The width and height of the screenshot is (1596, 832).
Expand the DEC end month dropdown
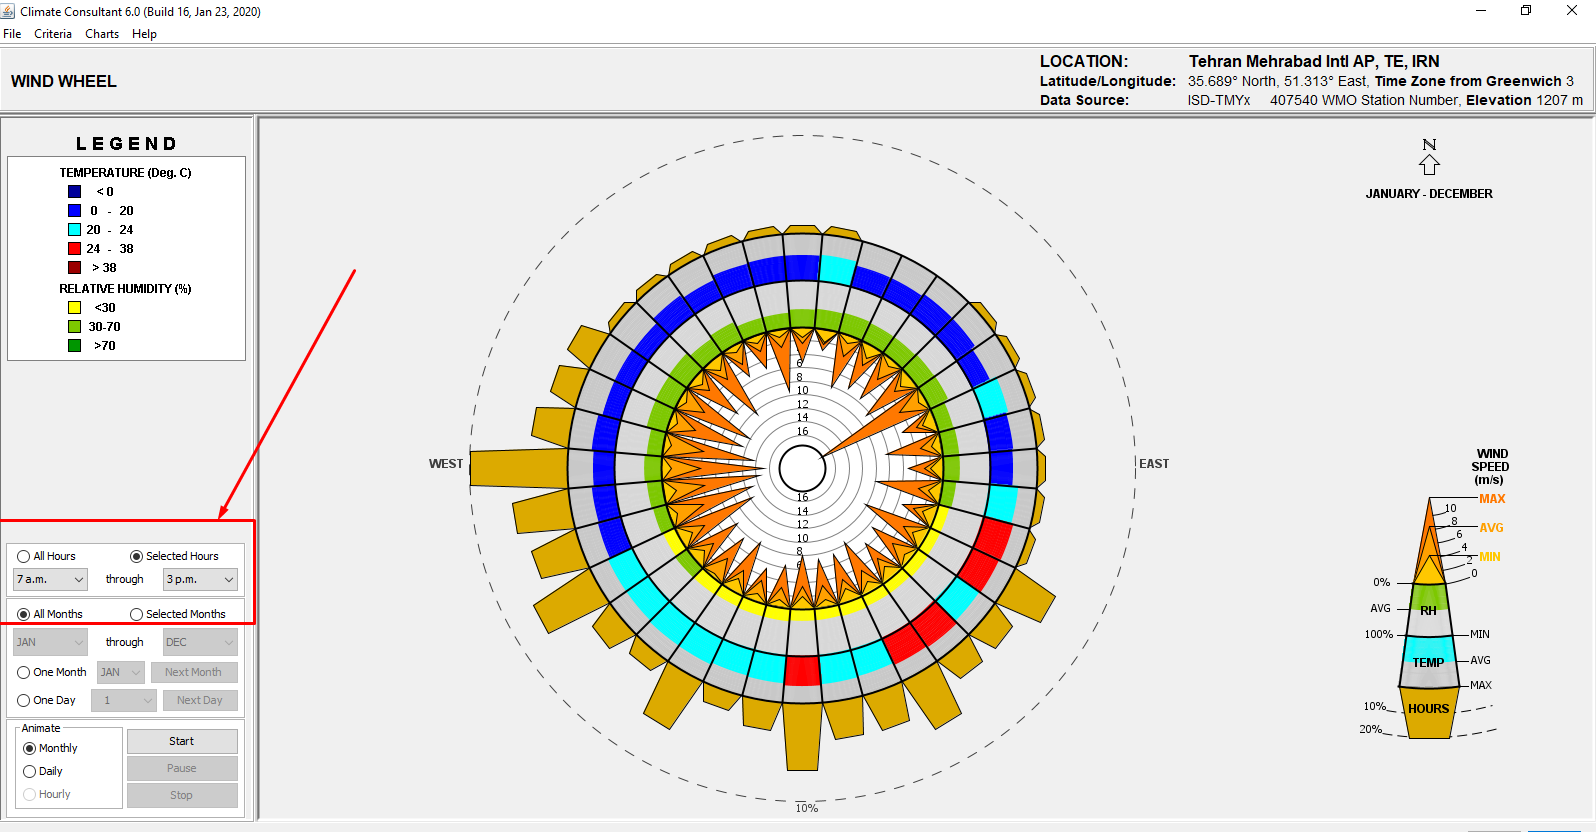[x=200, y=642]
